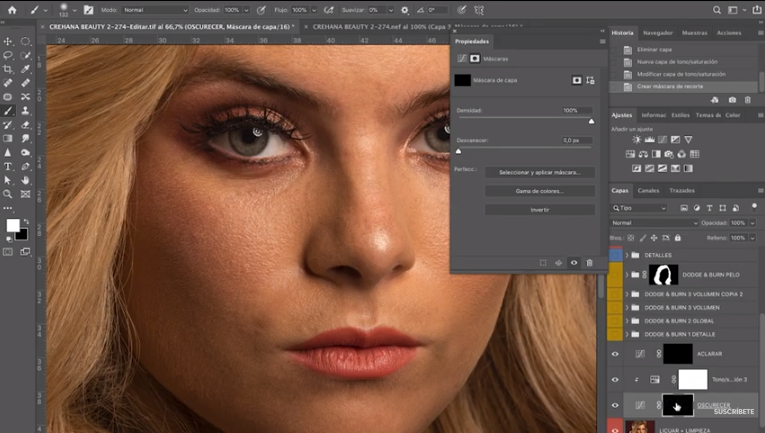The height and width of the screenshot is (433, 765).
Task: Open the Tipo layer filter dropdown
Action: pyautogui.click(x=639, y=208)
